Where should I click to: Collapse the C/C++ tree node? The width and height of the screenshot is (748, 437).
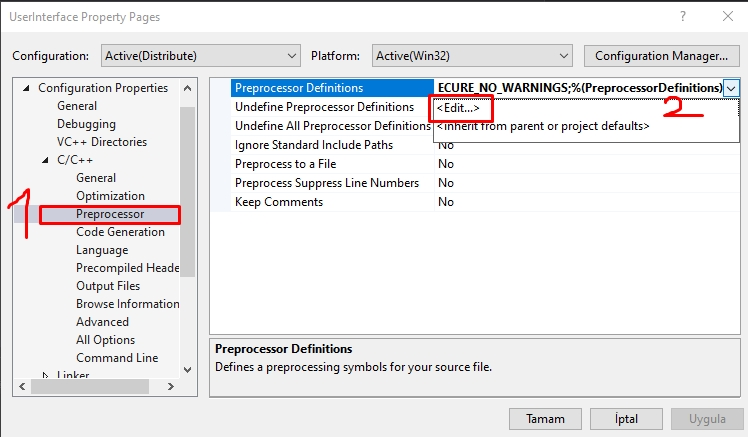pyautogui.click(x=45, y=160)
